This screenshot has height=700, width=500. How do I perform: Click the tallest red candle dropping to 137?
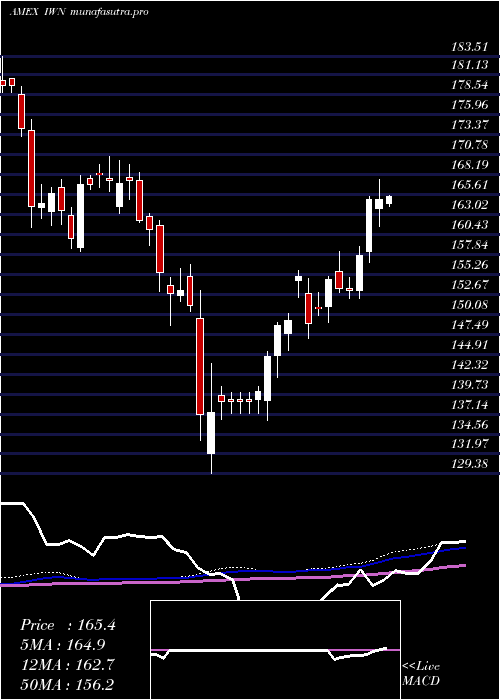pyautogui.click(x=200, y=367)
